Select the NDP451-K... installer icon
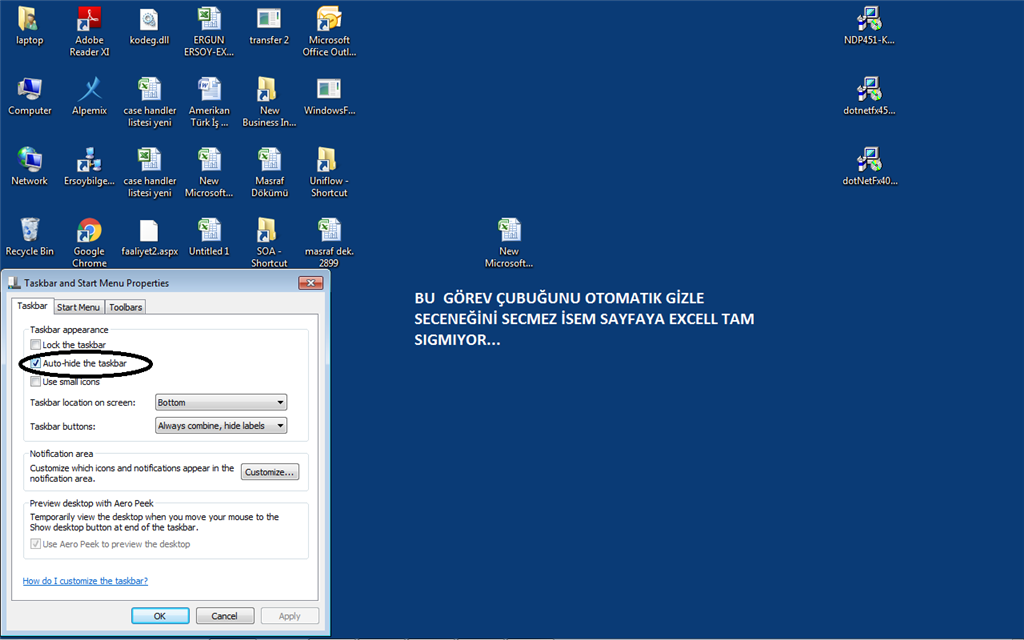The image size is (1024, 640). click(x=869, y=20)
